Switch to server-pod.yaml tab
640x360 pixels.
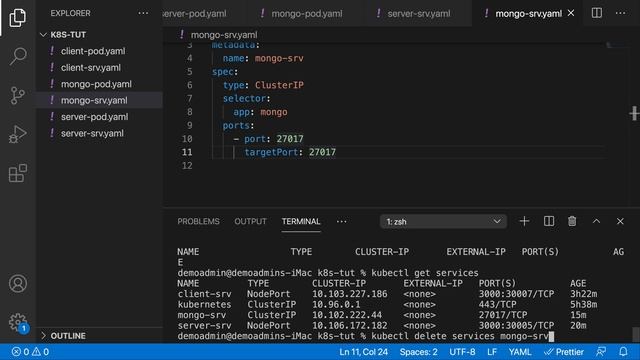195,13
